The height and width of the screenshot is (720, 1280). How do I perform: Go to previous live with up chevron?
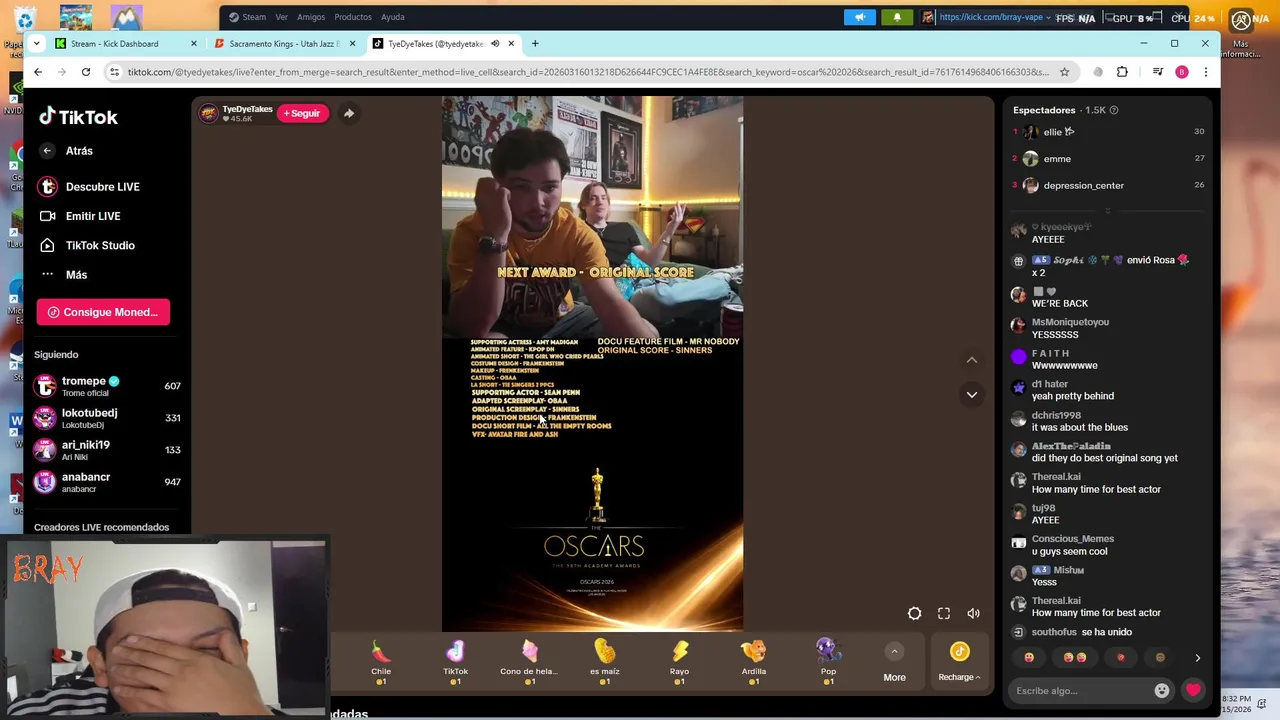pos(971,360)
